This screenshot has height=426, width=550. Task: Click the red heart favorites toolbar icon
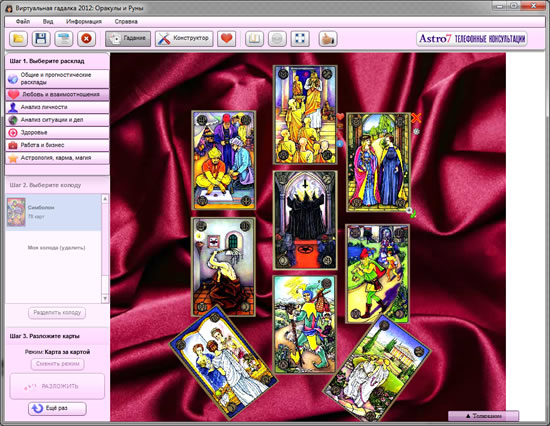[226, 39]
